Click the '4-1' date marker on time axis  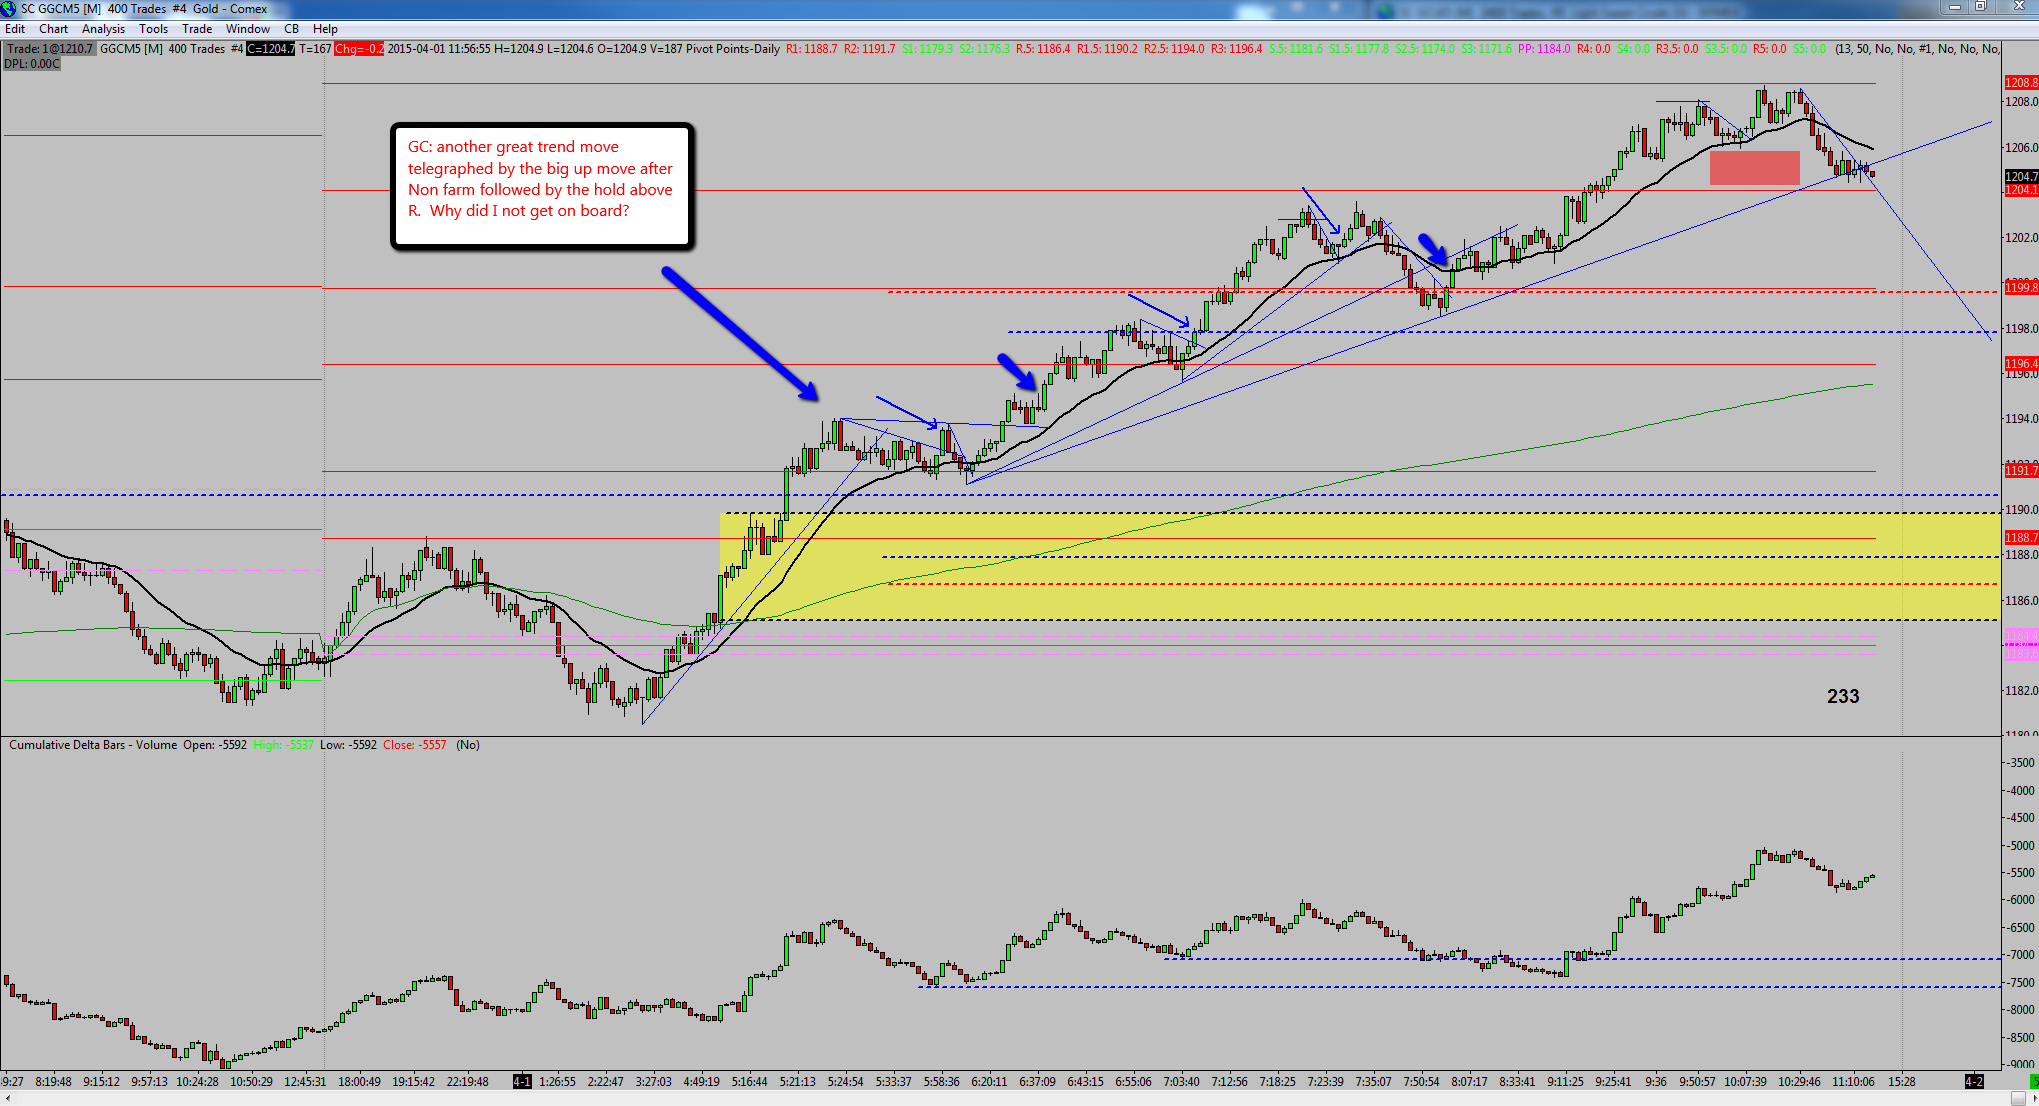(522, 1081)
